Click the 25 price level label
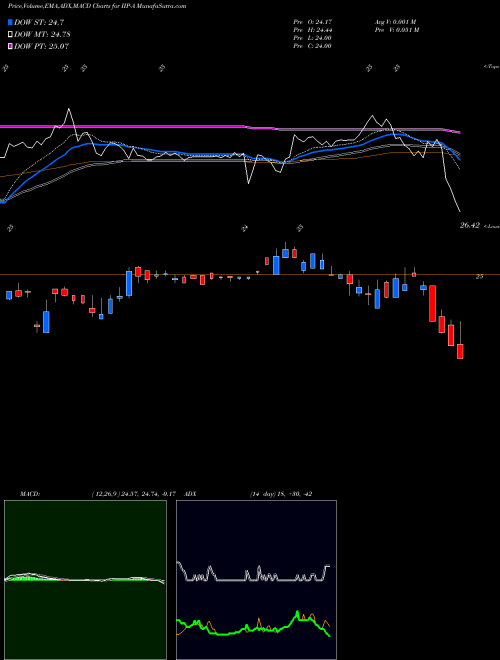 [479, 277]
